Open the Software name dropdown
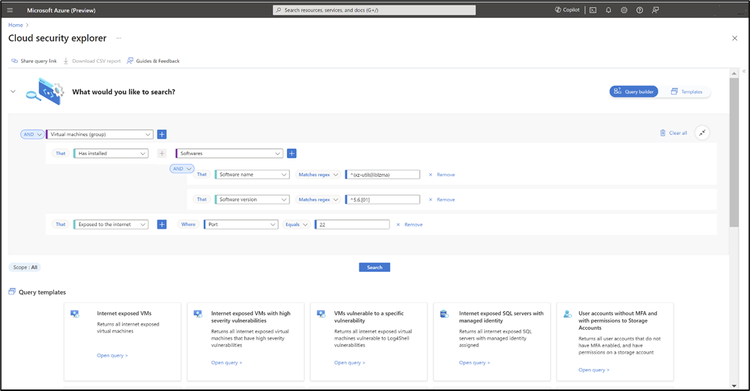The width and height of the screenshot is (750, 391). [252, 175]
